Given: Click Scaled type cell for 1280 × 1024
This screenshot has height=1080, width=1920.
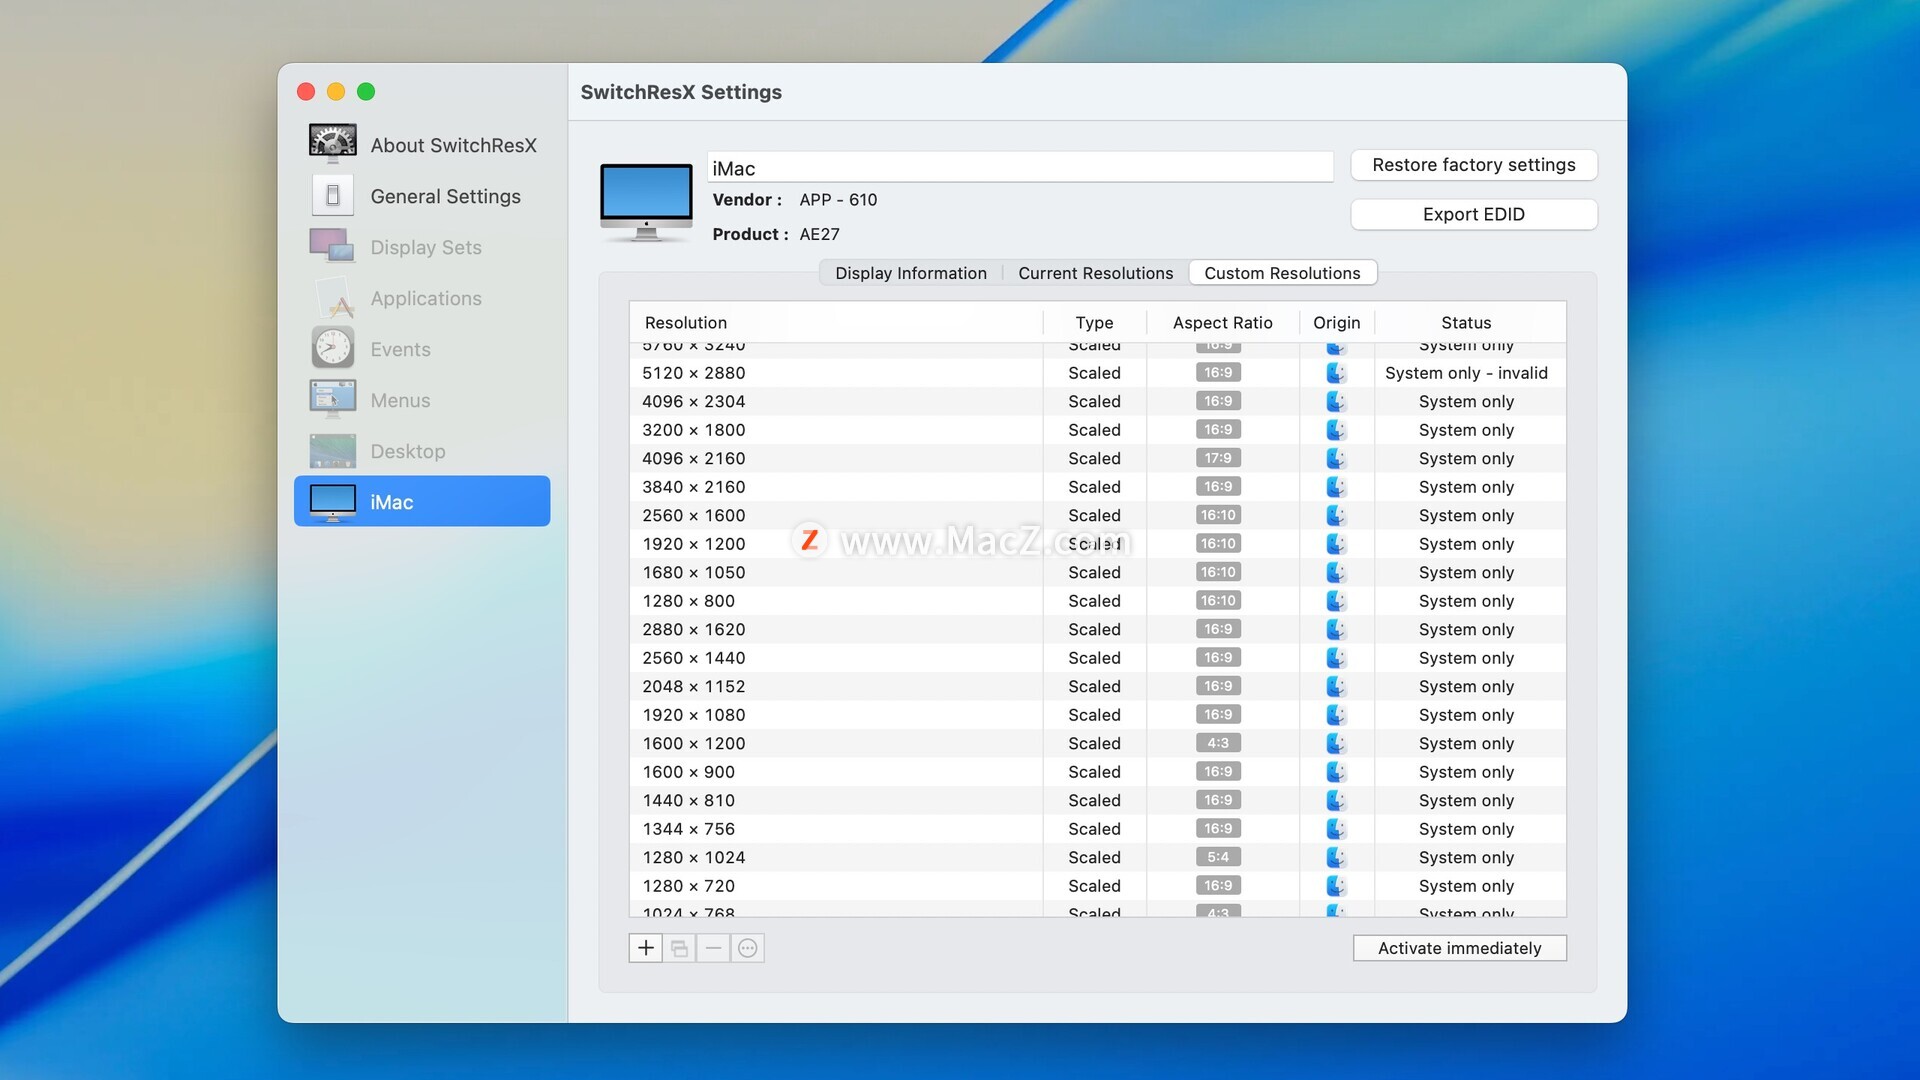Looking at the screenshot, I should pos(1094,857).
